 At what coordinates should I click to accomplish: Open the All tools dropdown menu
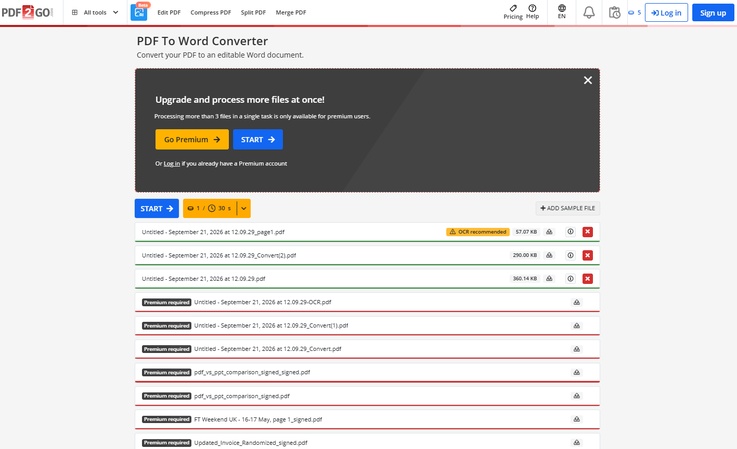[x=94, y=12]
